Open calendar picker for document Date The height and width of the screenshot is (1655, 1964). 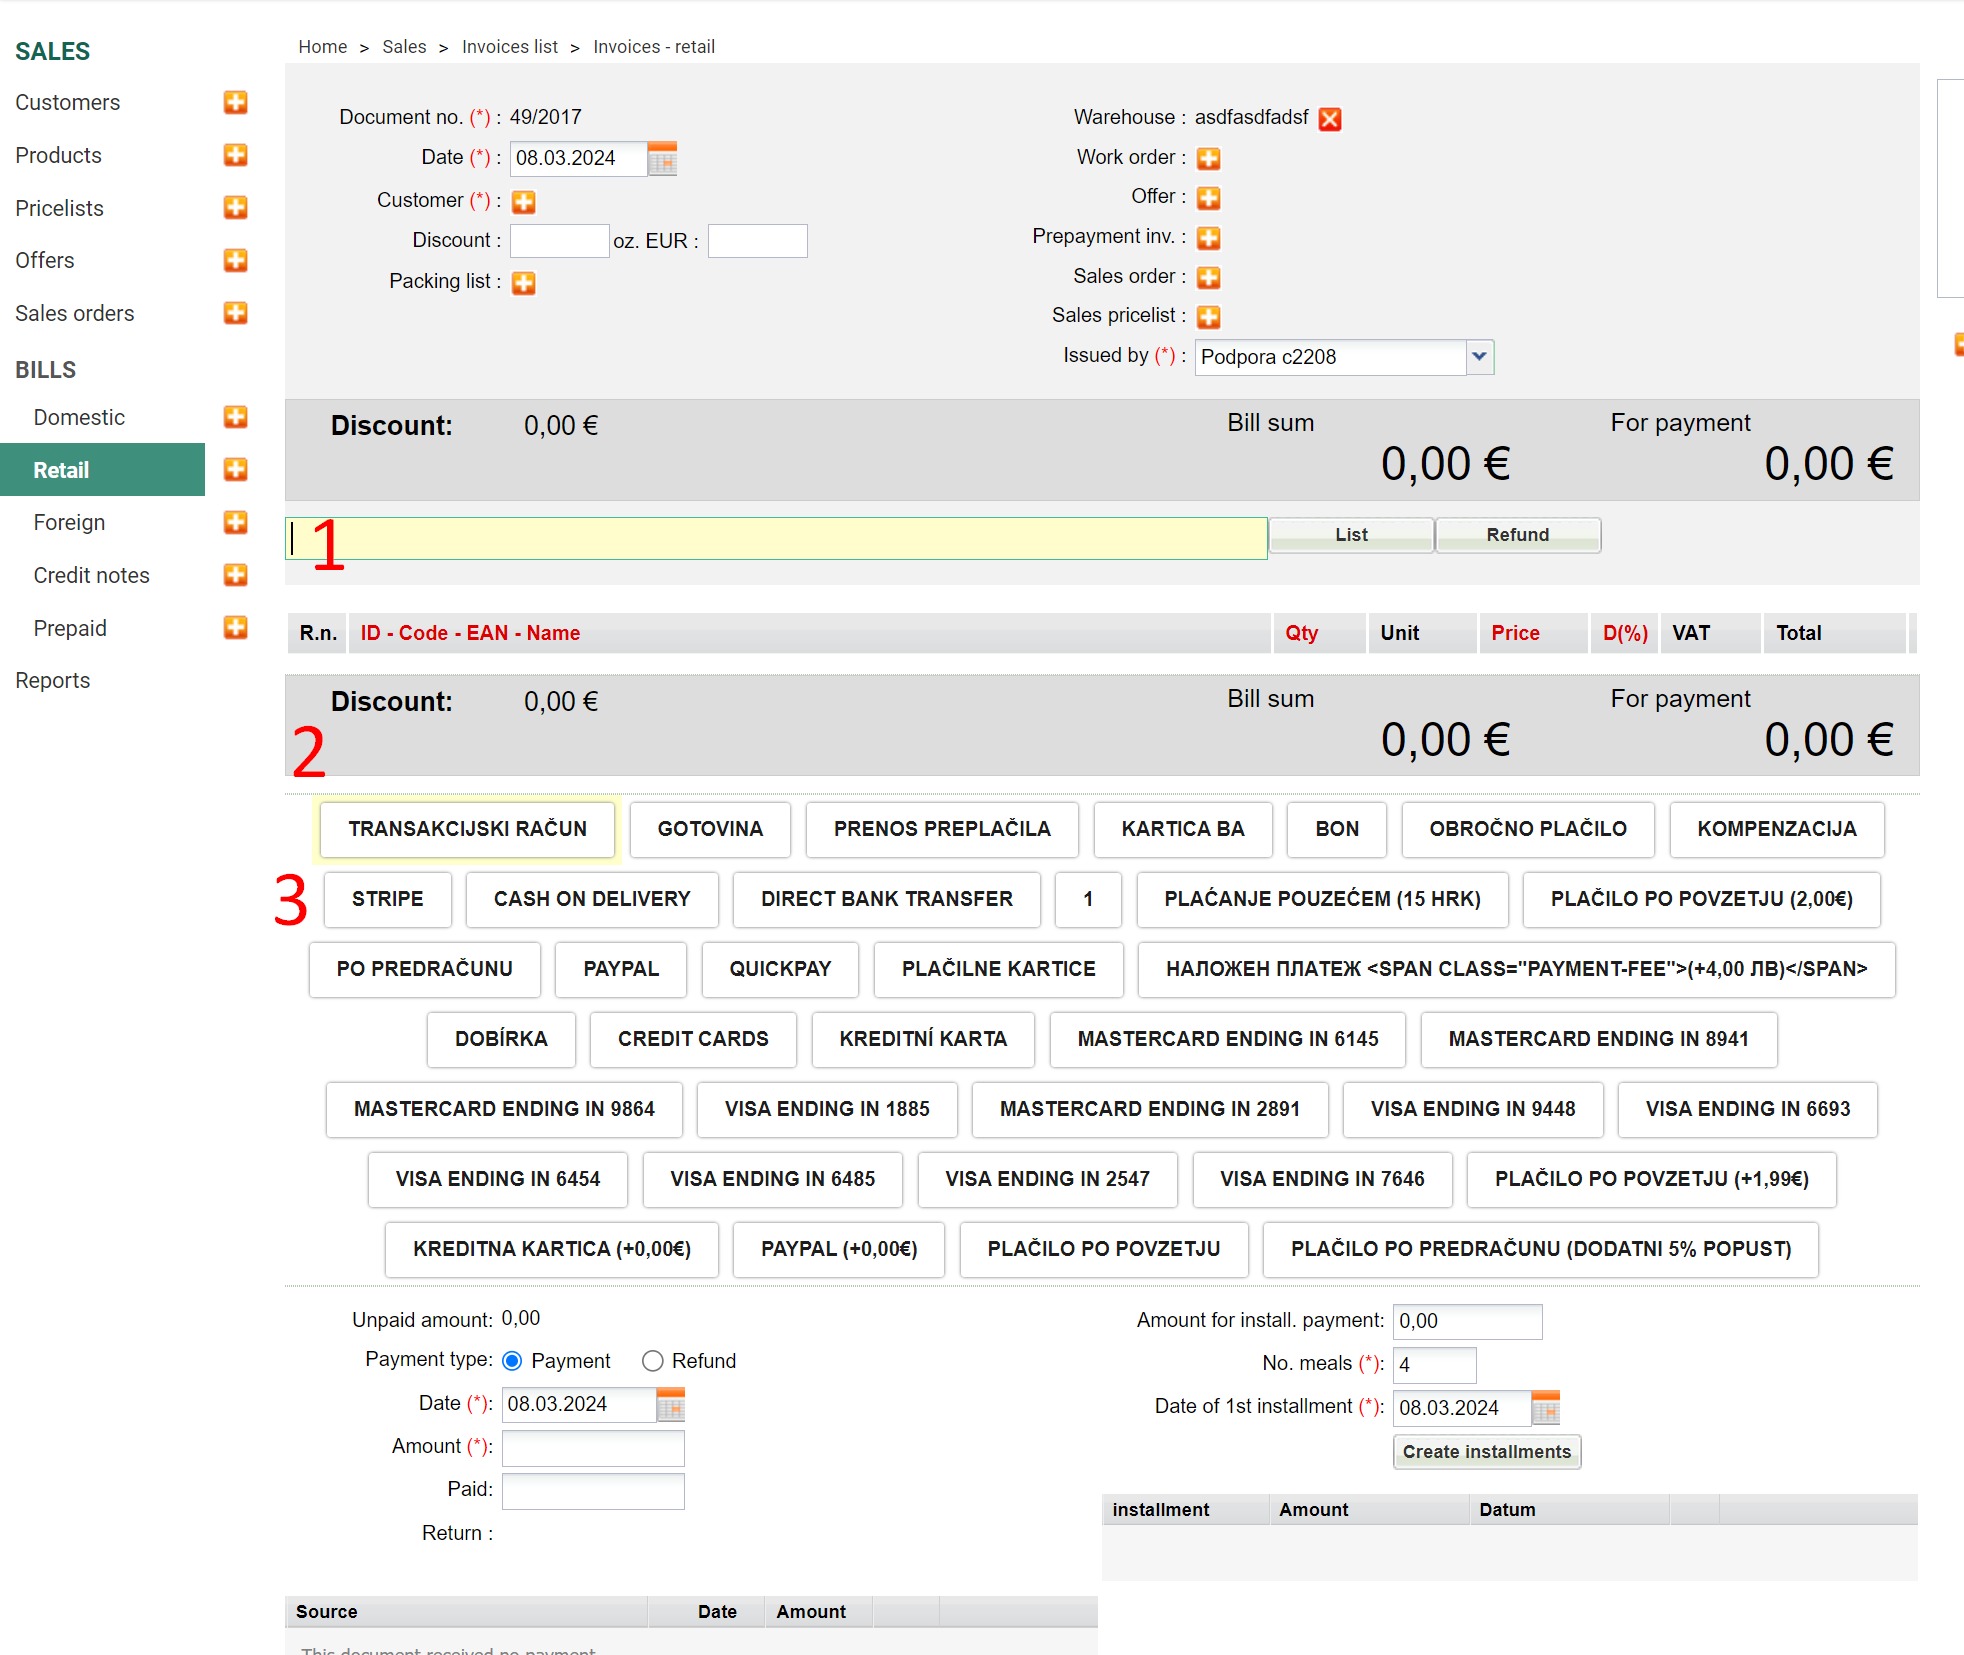[x=662, y=158]
